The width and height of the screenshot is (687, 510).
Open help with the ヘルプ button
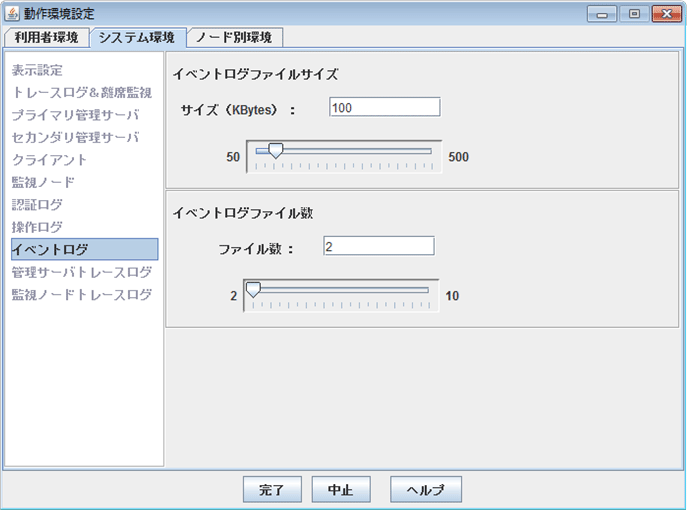click(426, 490)
